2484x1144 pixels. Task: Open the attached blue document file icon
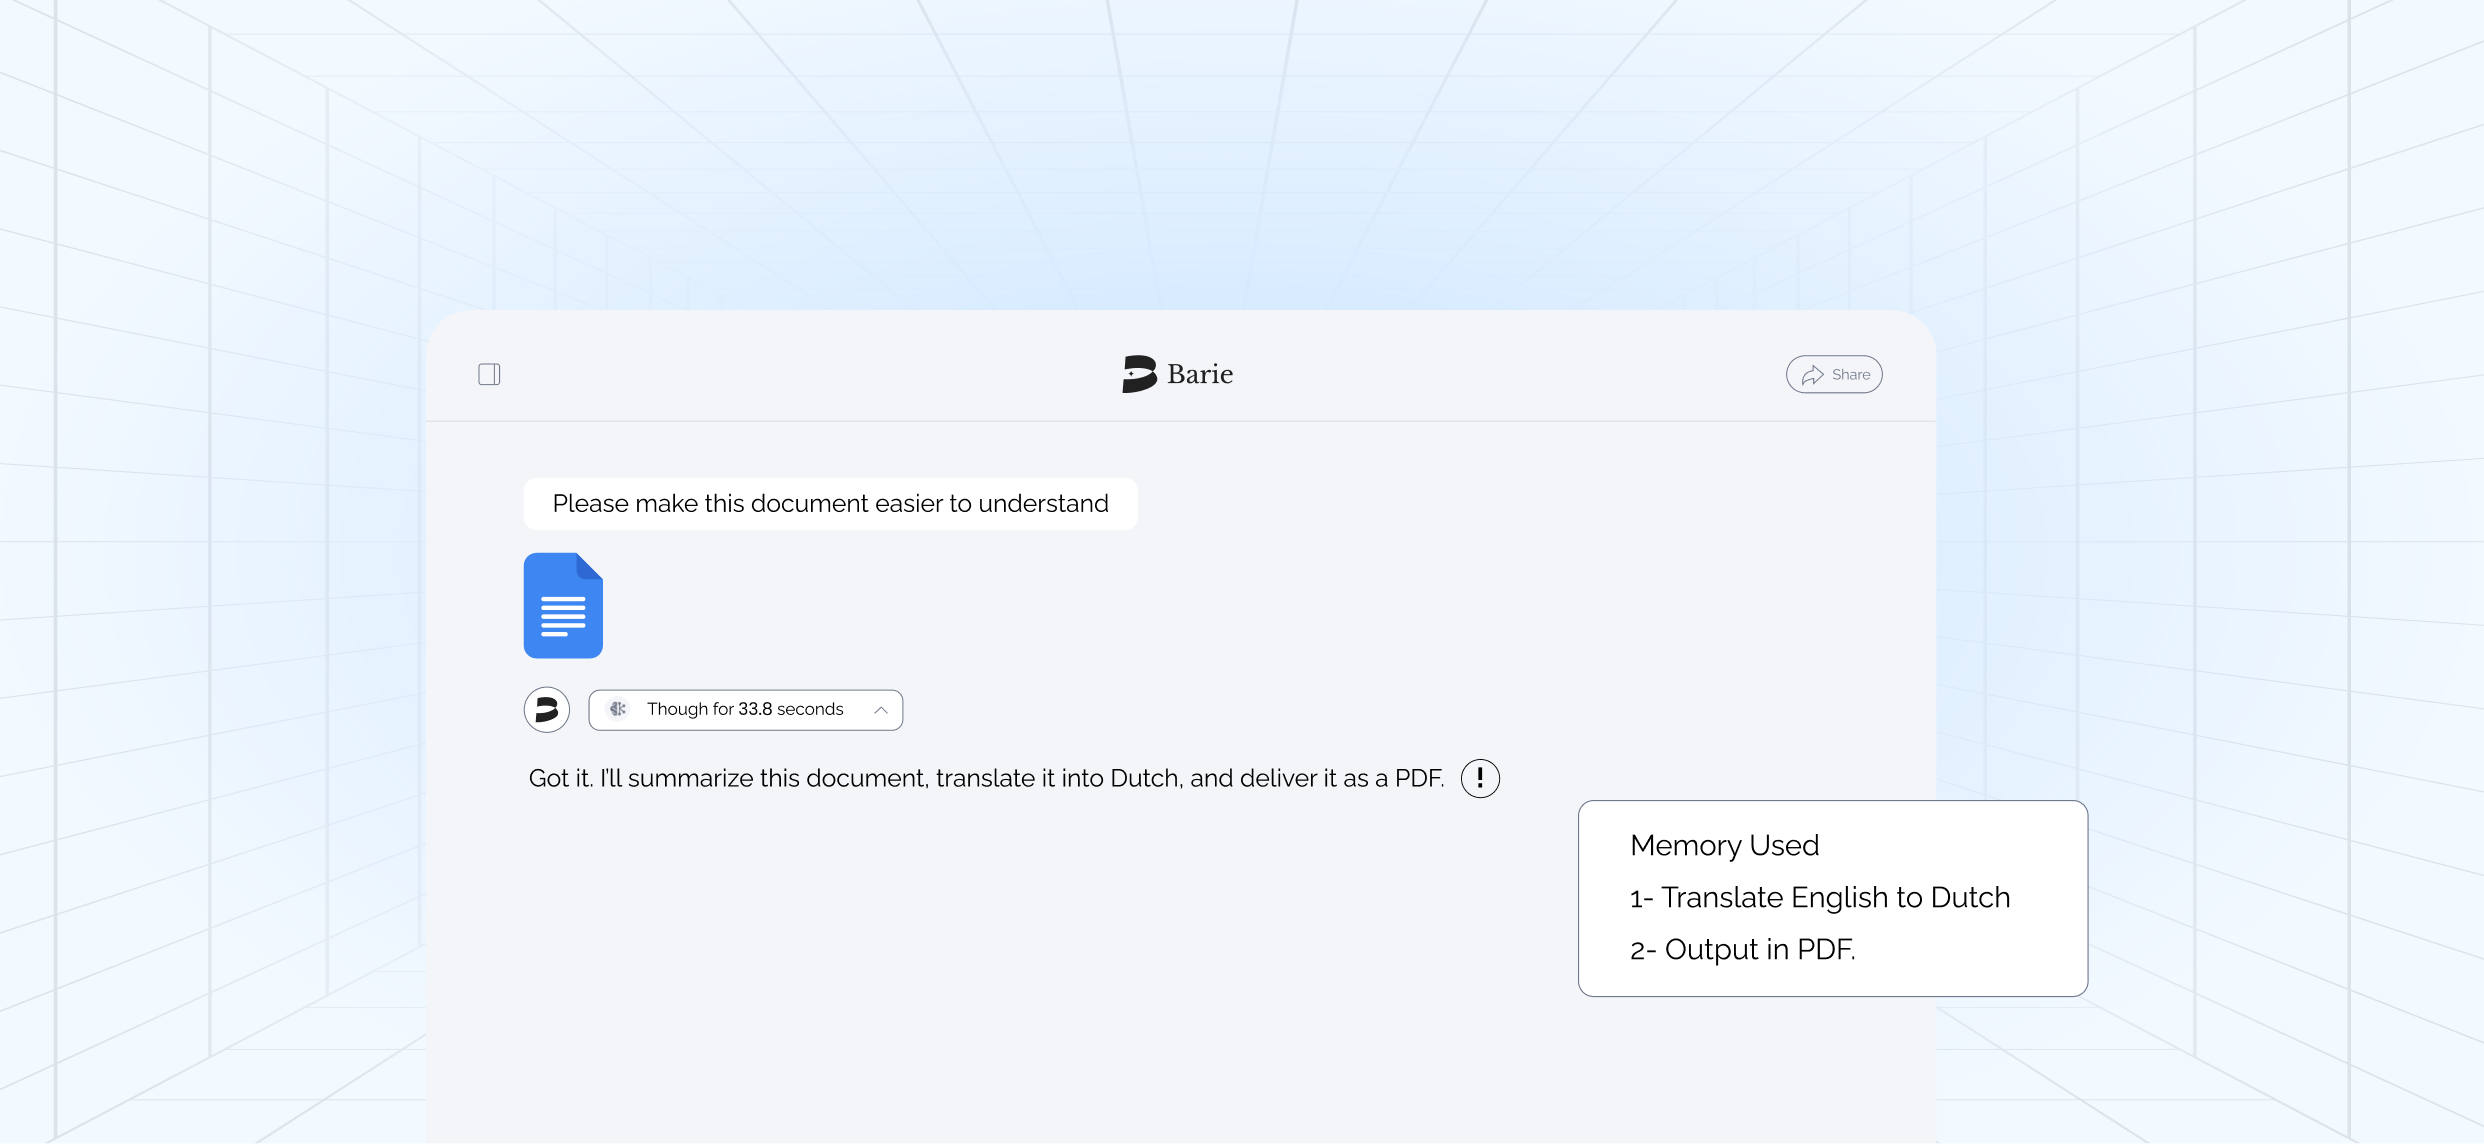point(563,605)
